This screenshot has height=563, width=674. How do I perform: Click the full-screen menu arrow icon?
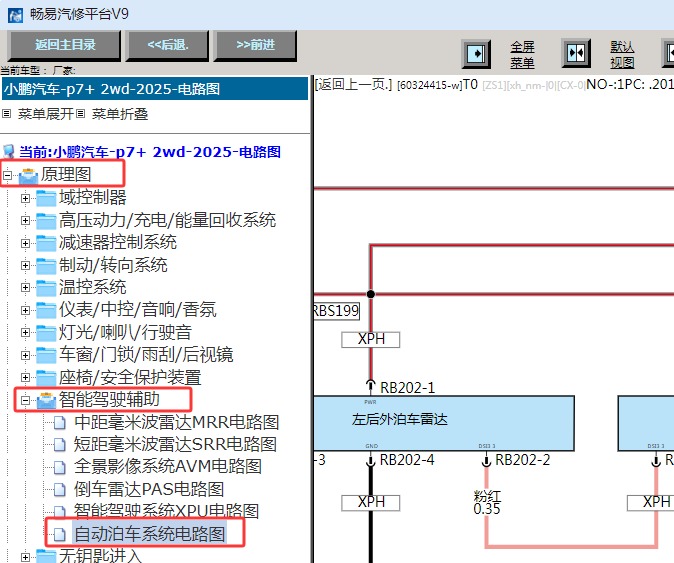476,54
